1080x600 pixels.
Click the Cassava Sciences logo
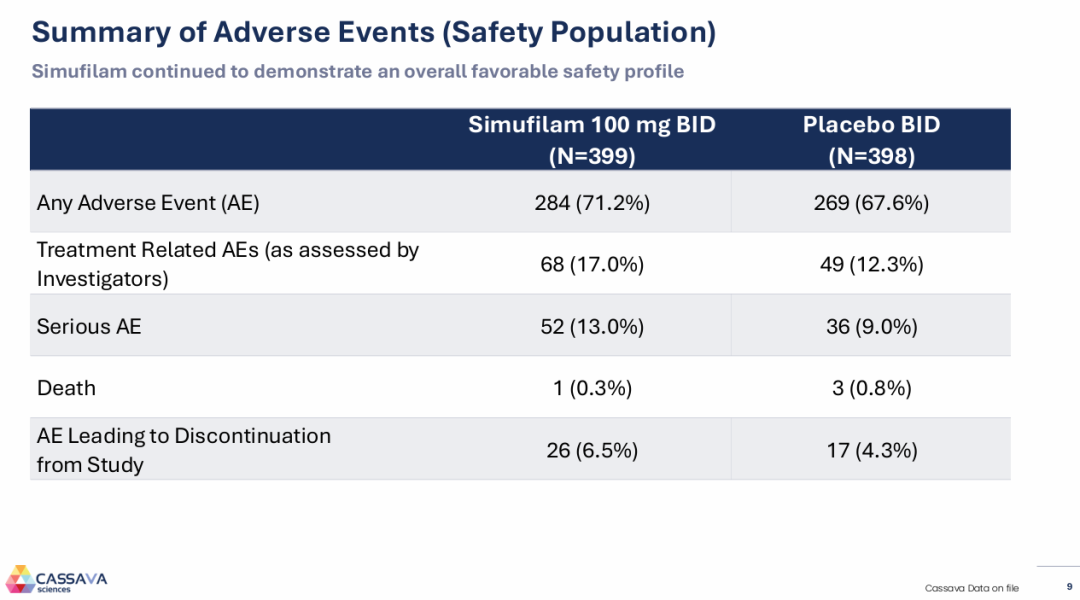coord(57,580)
